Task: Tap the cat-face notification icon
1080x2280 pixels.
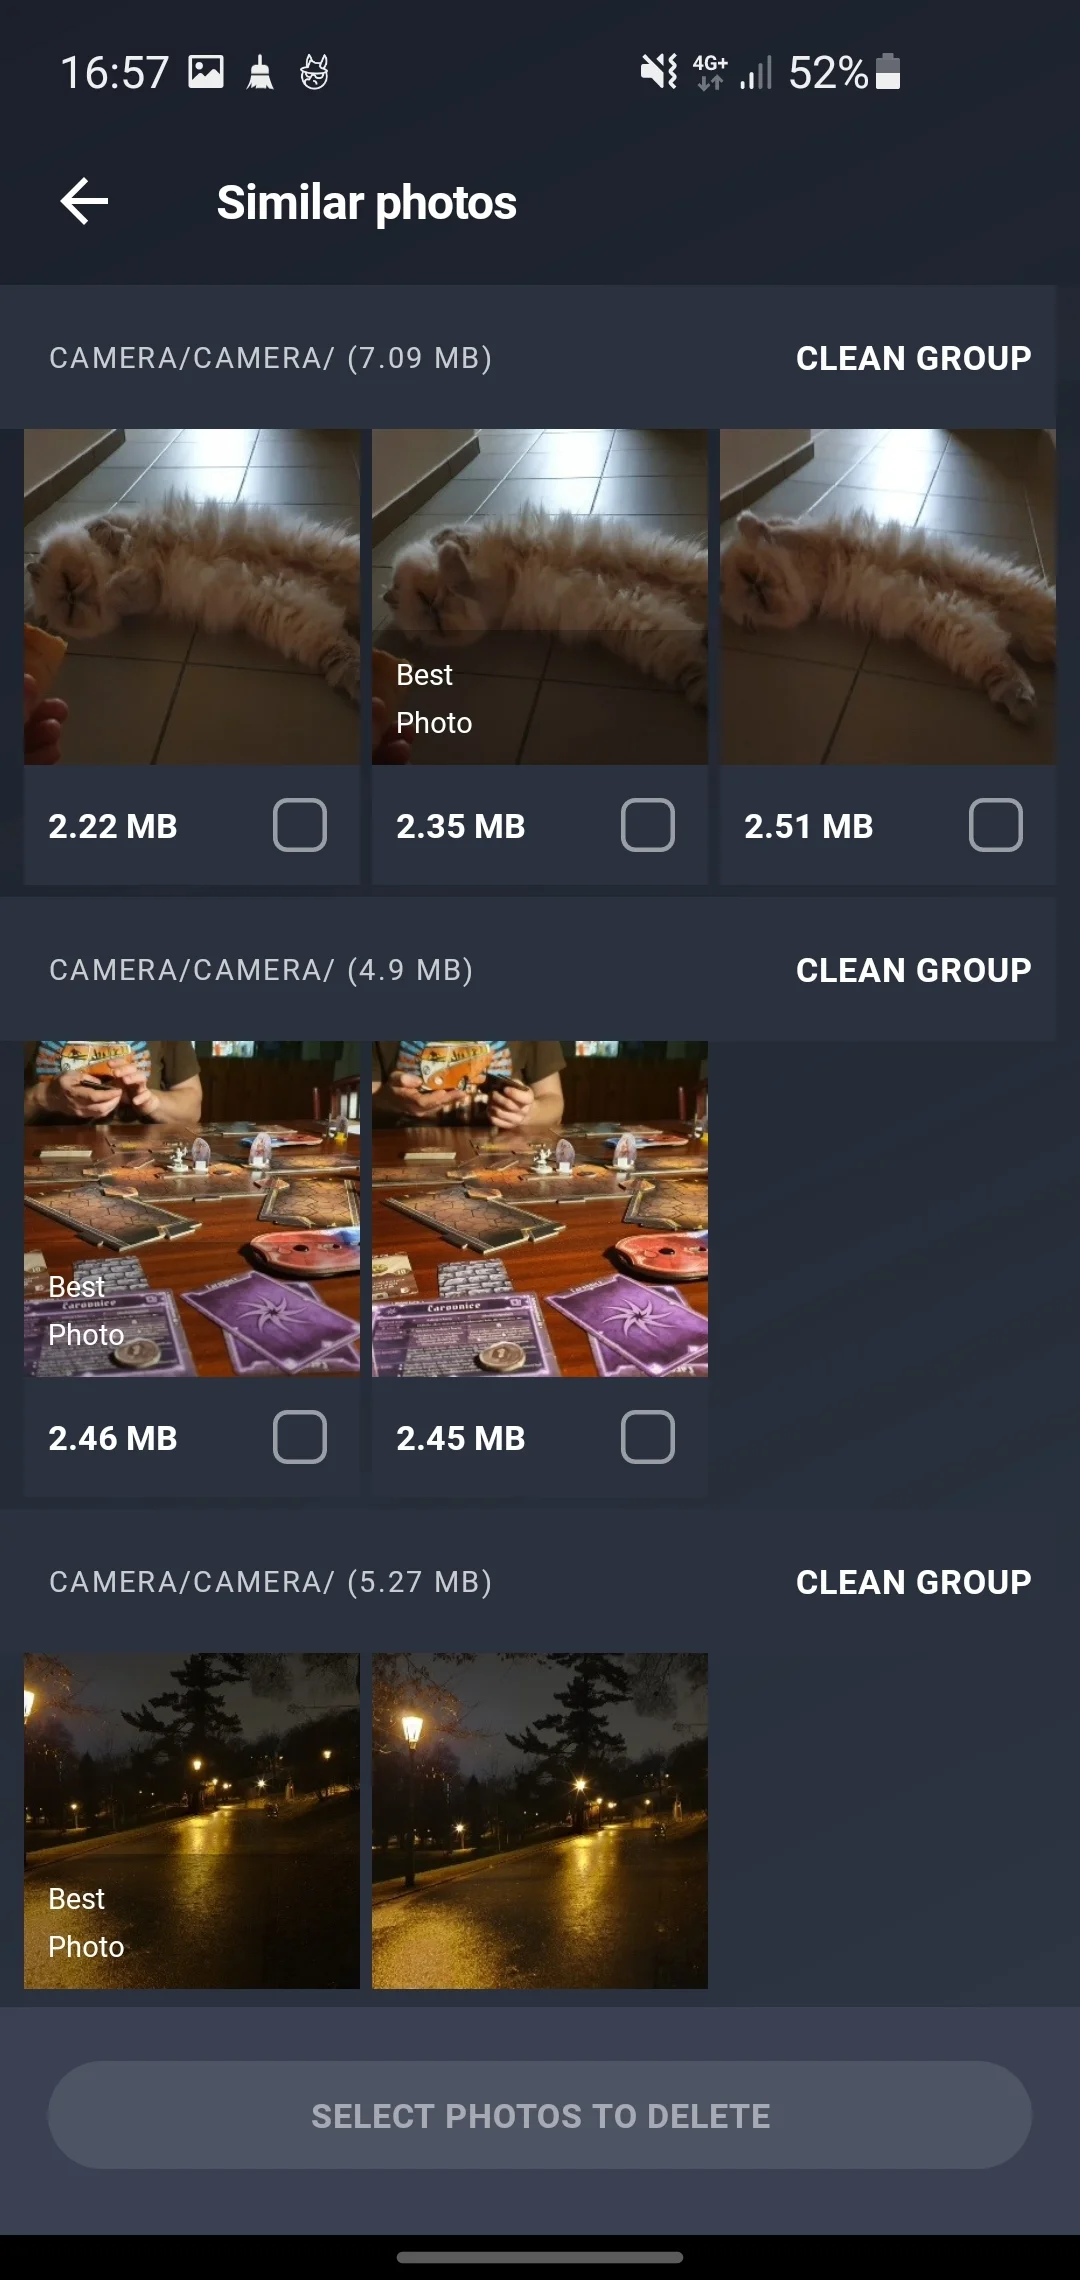Action: click(314, 72)
